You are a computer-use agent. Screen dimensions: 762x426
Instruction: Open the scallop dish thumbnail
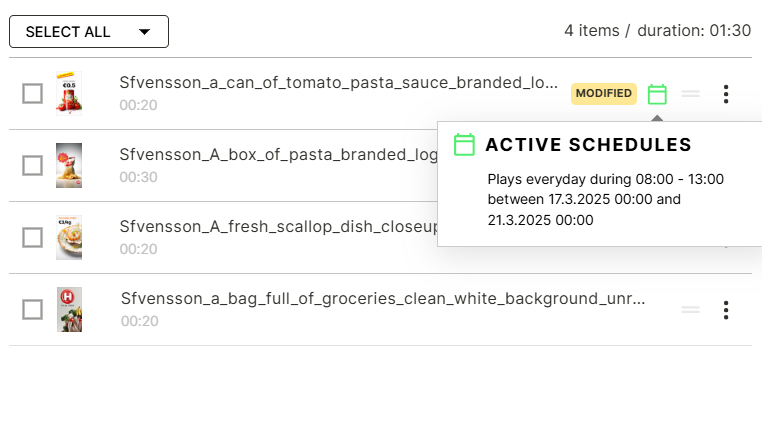click(69, 238)
